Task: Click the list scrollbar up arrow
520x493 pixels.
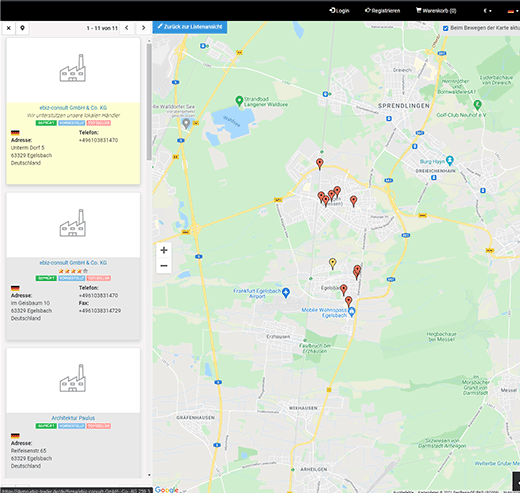Action: click(x=149, y=41)
